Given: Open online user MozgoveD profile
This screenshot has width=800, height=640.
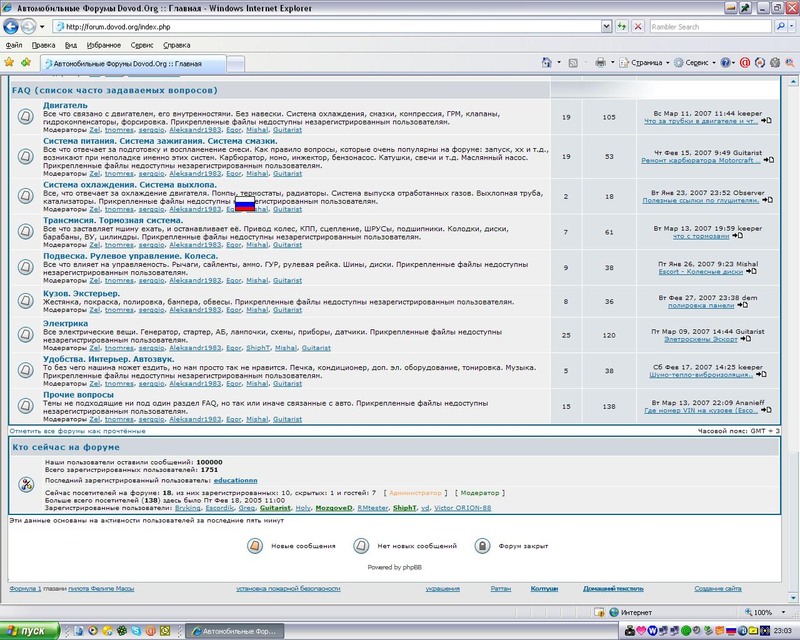Looking at the screenshot, I should click(334, 508).
